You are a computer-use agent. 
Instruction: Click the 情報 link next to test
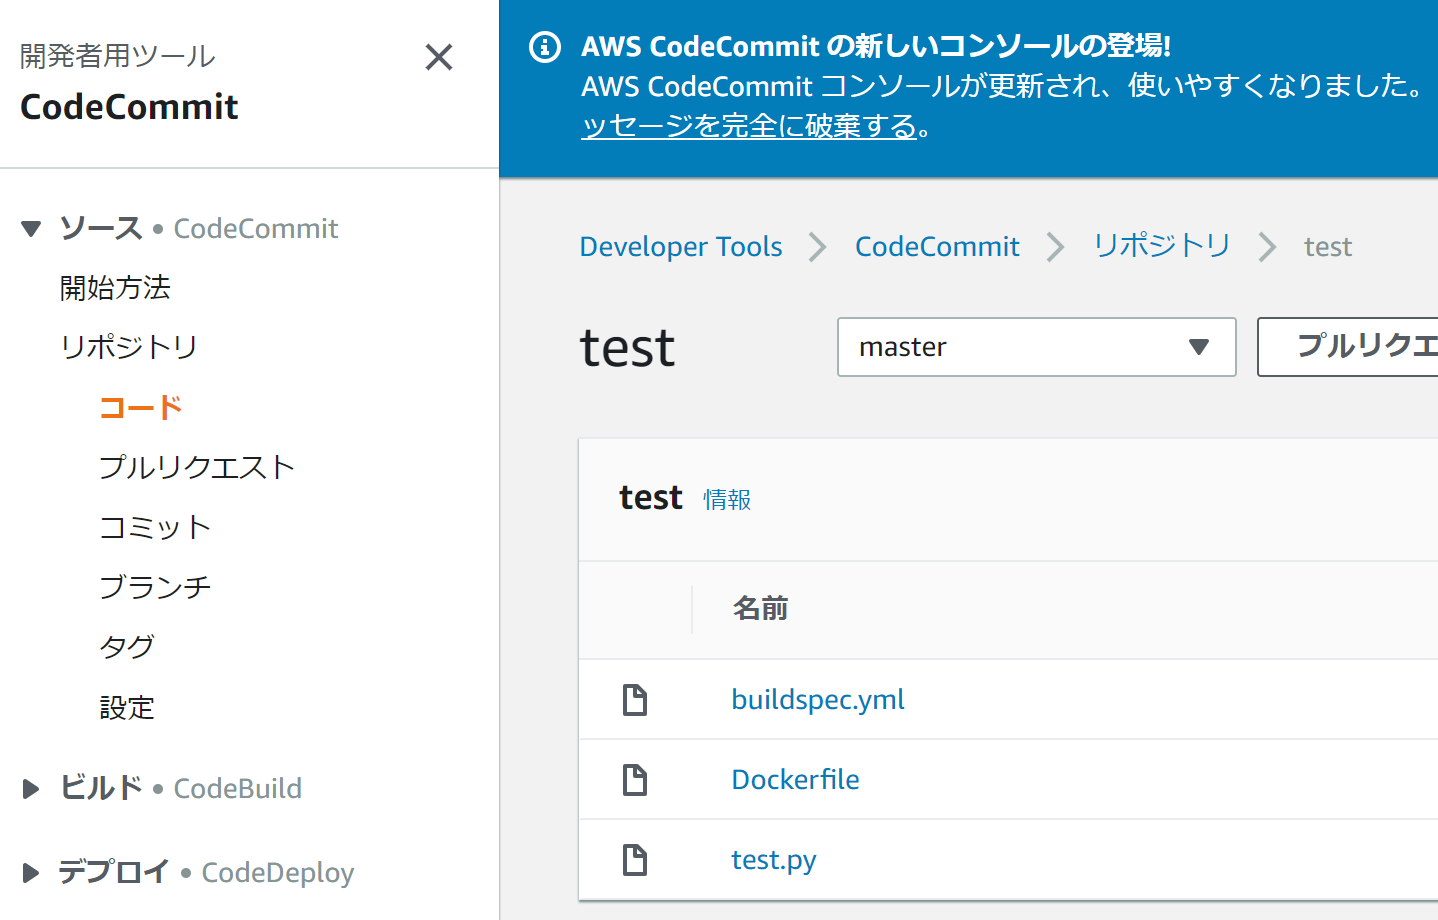pos(727,498)
